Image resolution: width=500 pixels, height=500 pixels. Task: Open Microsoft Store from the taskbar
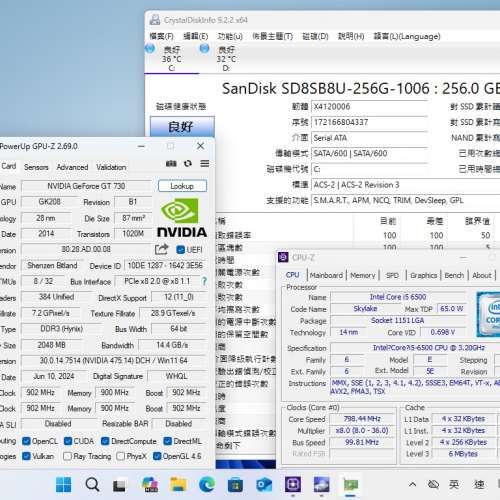[235, 485]
